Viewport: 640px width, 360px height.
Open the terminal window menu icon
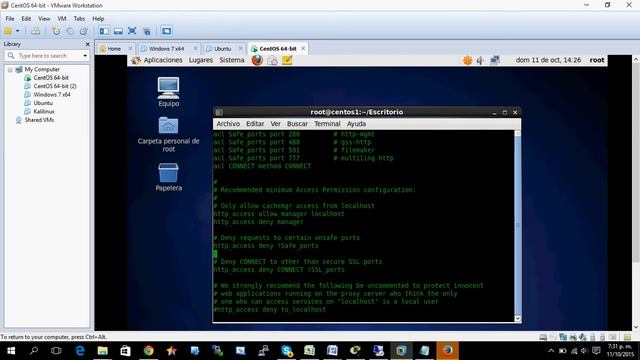point(219,112)
